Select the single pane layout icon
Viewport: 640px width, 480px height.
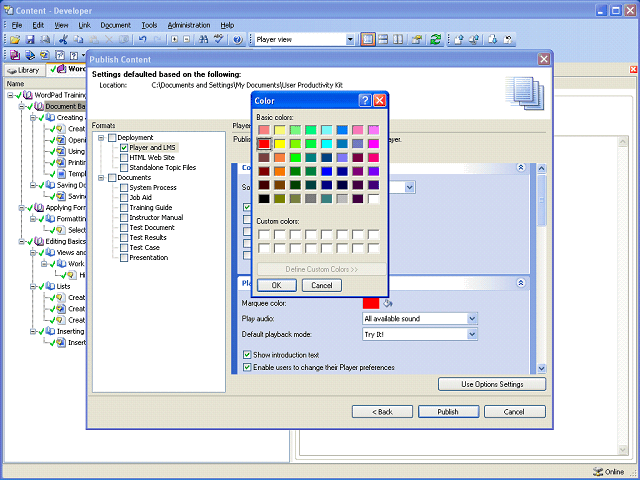tap(368, 40)
